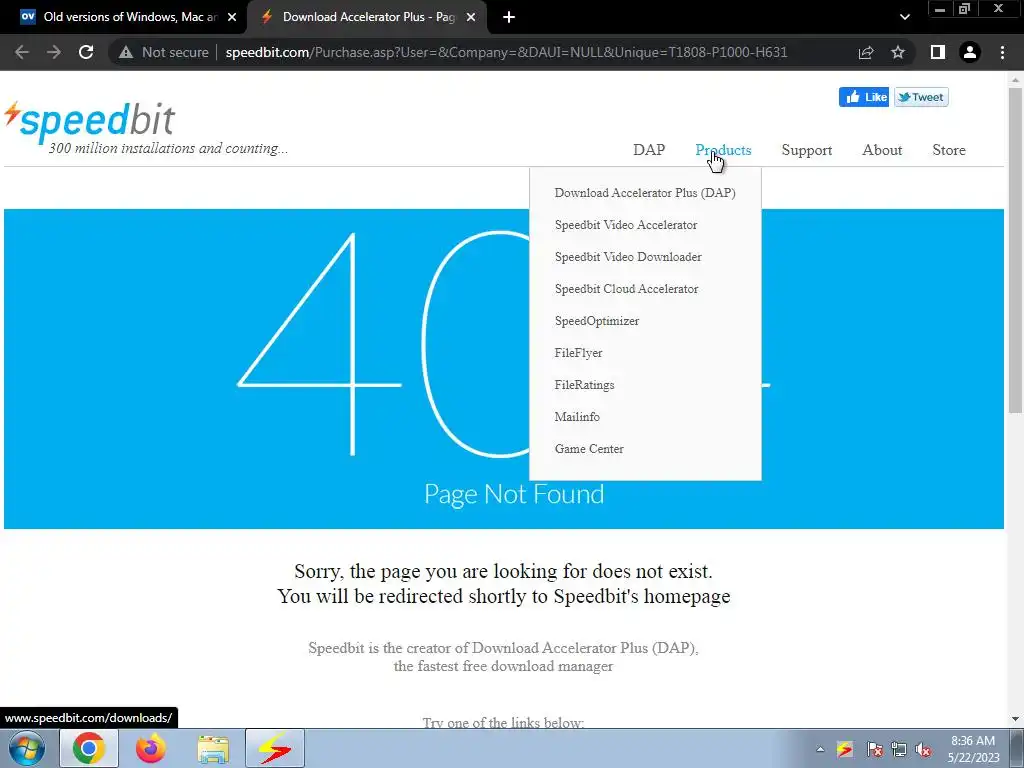The image size is (1024, 768).
Task: Click the 'Page Not Found' text
Action: click(514, 494)
